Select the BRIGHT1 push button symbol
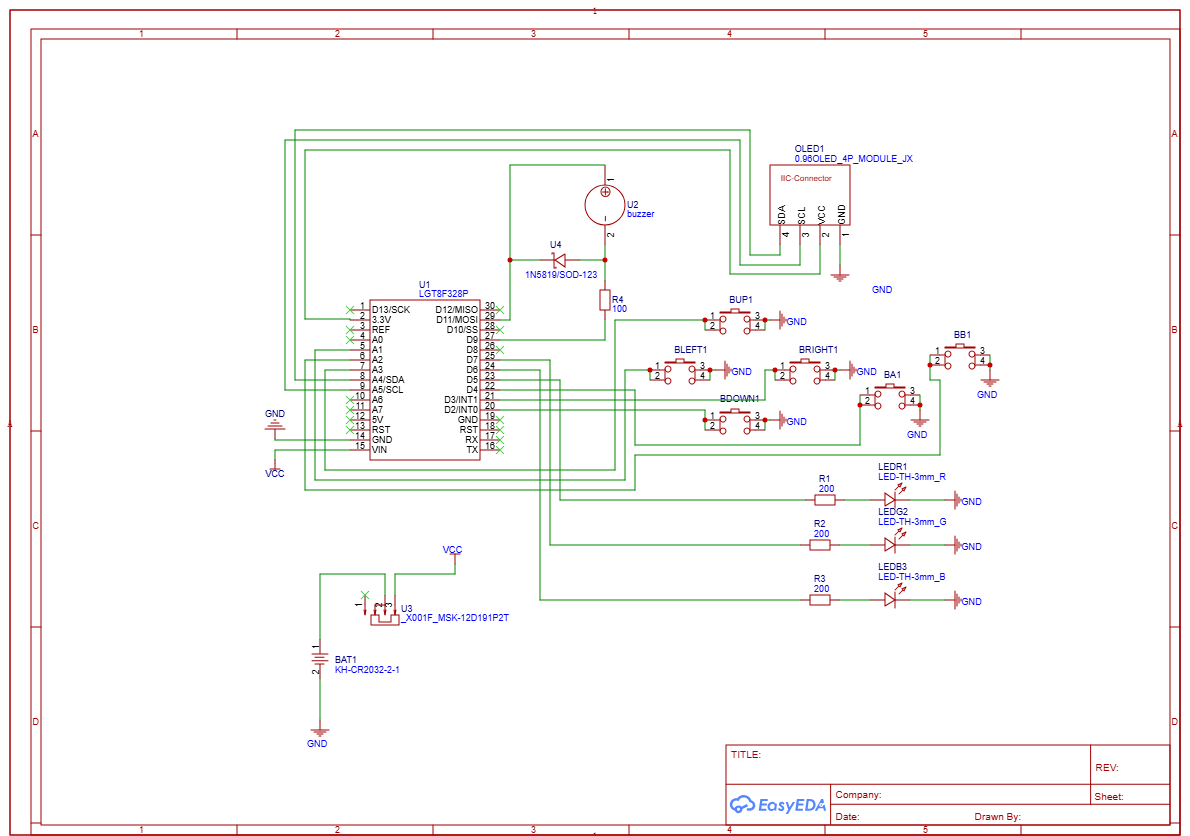1190x836 pixels. (804, 370)
